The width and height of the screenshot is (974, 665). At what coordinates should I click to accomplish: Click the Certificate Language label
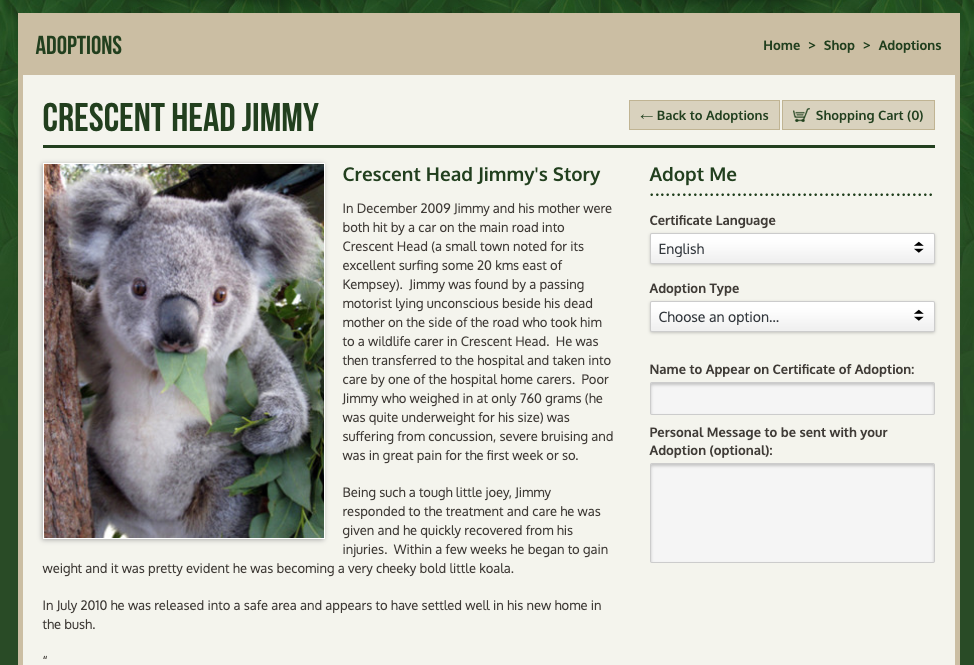click(x=712, y=220)
